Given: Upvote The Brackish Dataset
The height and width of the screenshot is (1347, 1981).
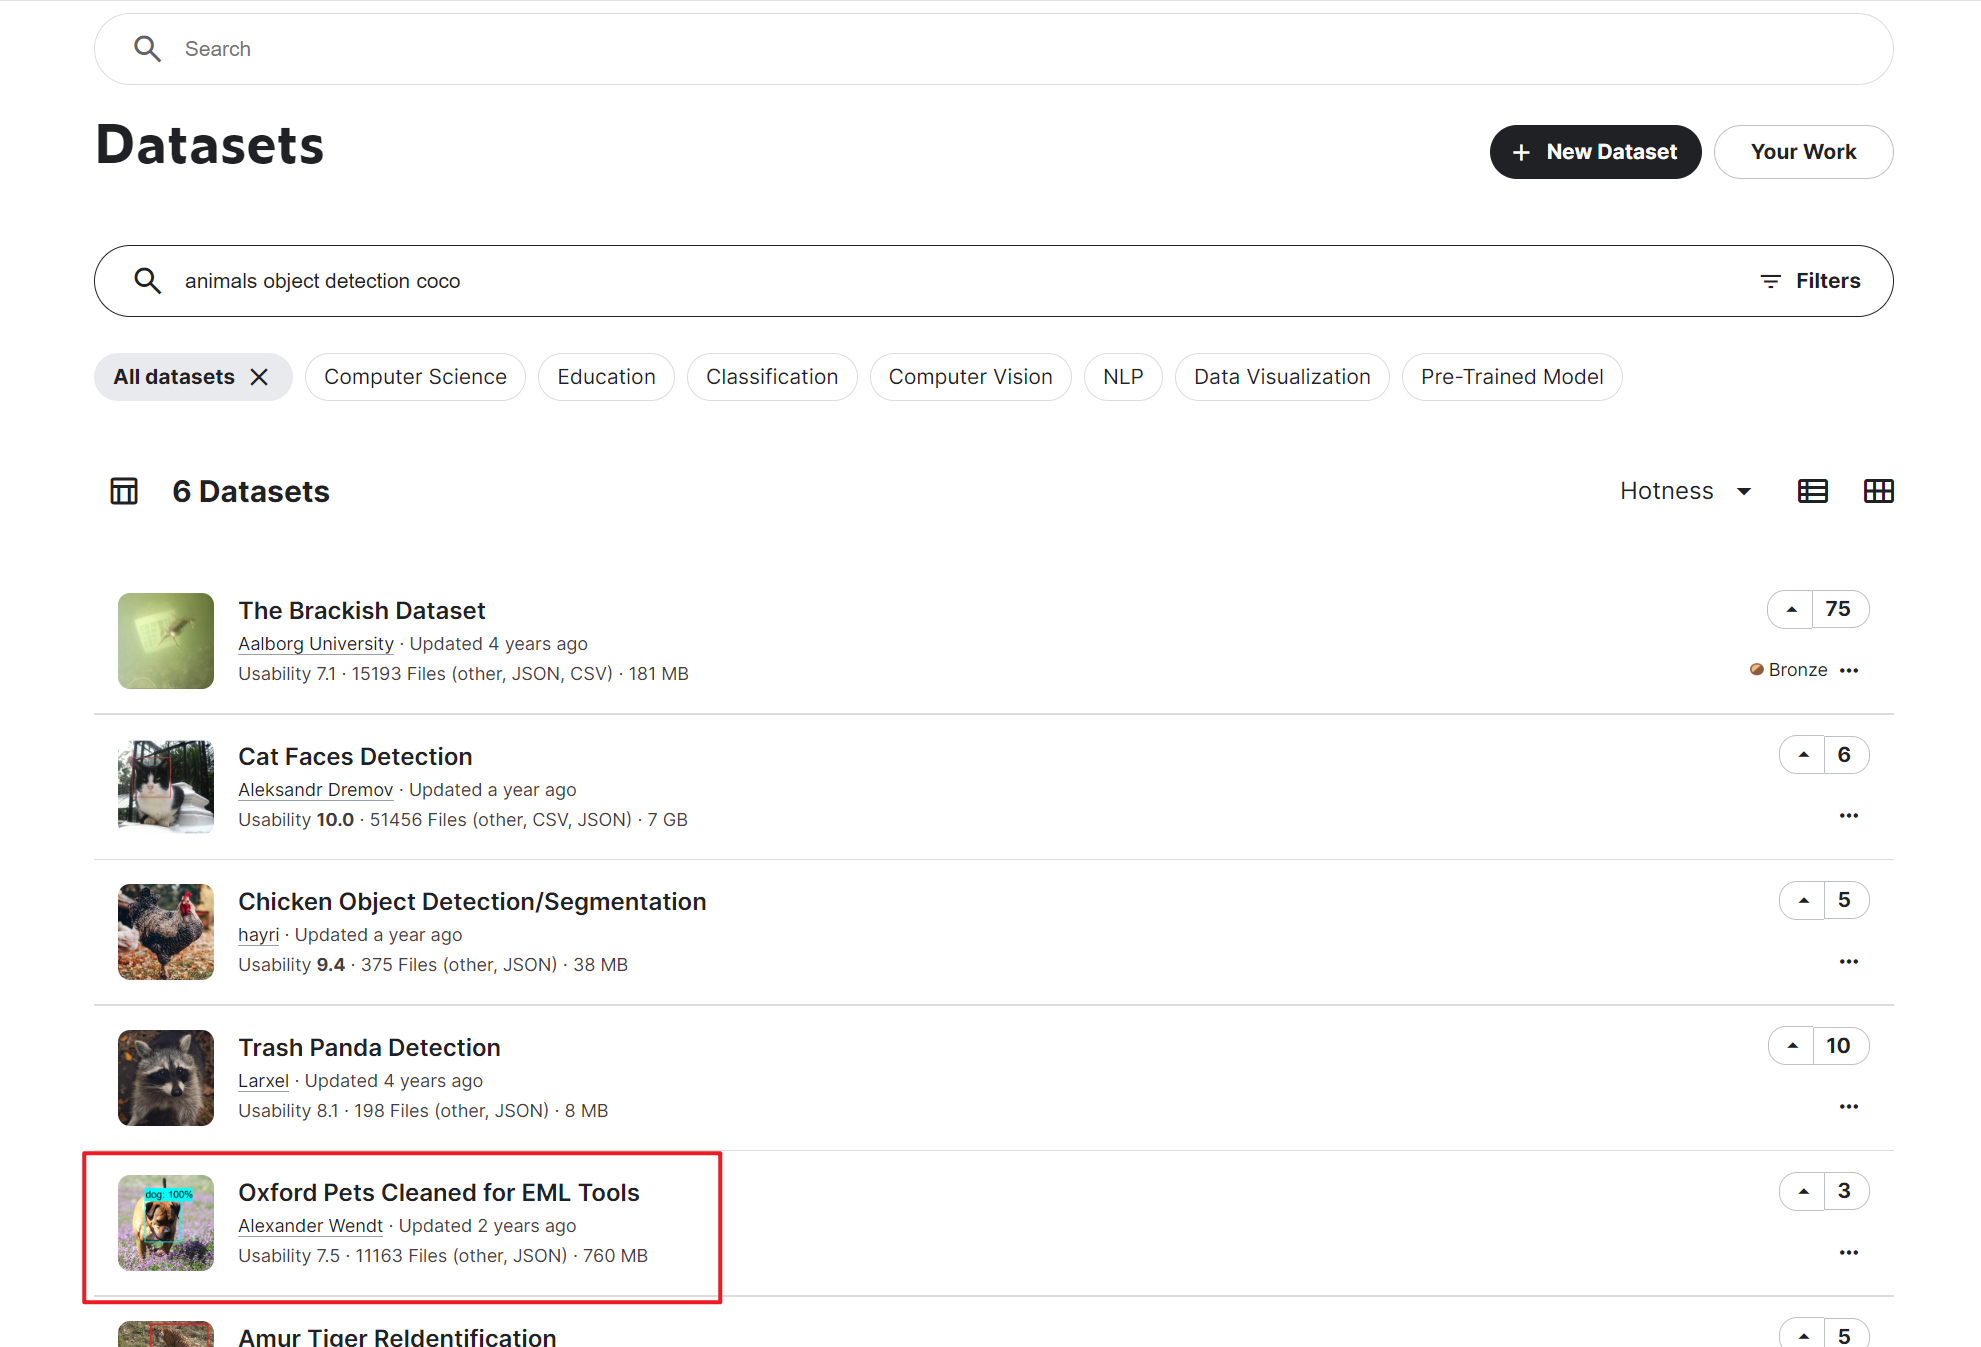Looking at the screenshot, I should click(1791, 609).
